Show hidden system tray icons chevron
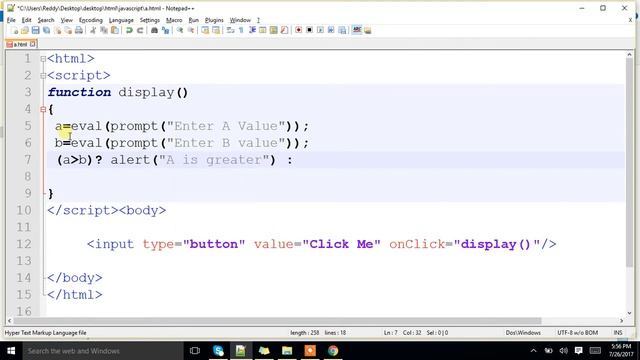The image size is (640, 360). 533,351
